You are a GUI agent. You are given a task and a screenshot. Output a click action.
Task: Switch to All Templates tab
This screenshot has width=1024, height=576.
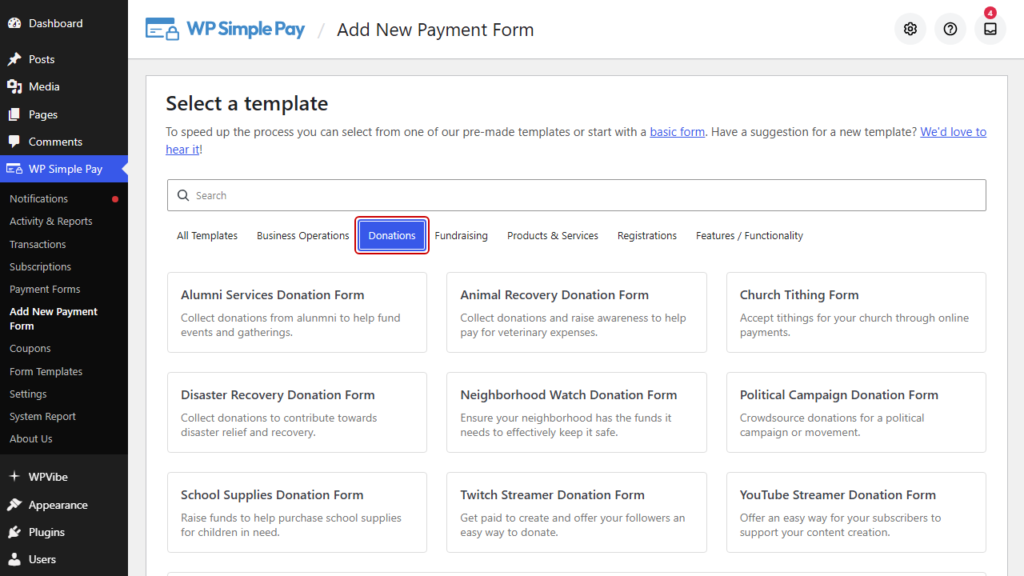coord(207,236)
